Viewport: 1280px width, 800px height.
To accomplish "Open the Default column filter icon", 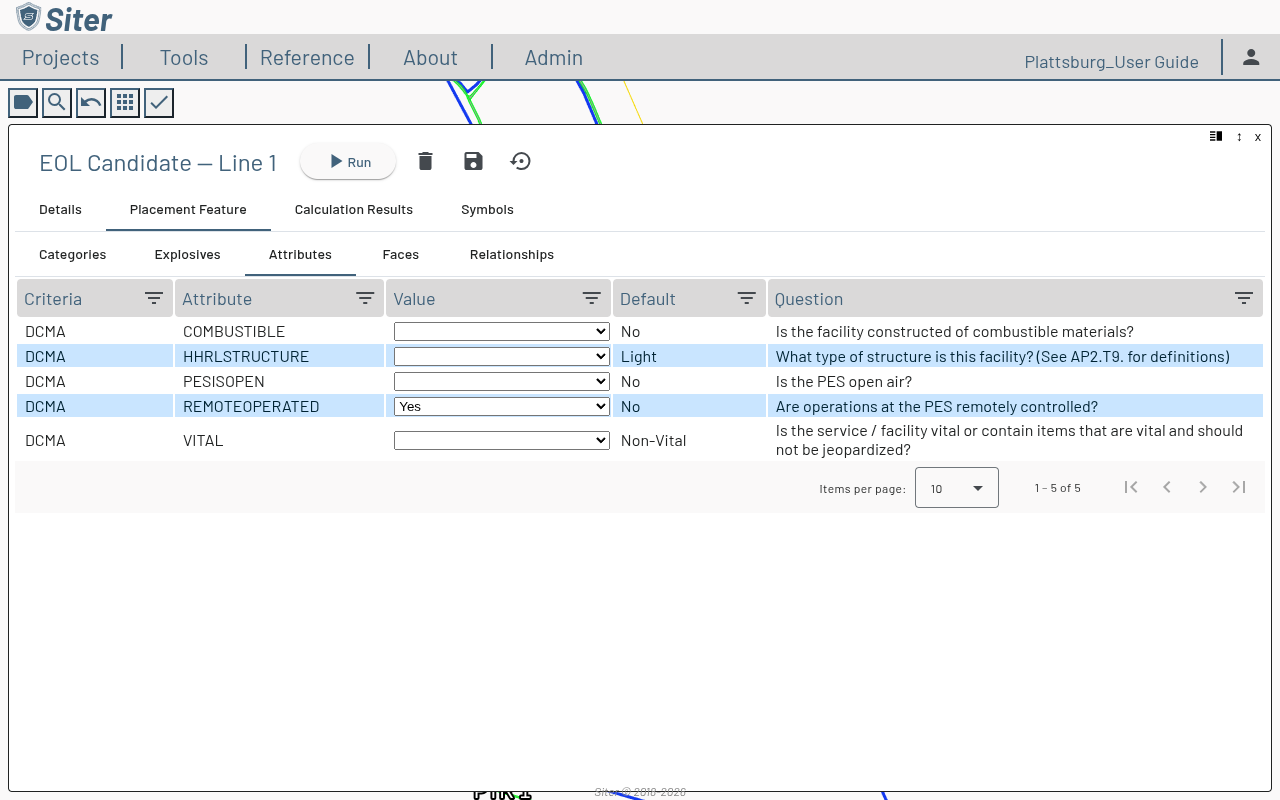I will click(x=746, y=298).
